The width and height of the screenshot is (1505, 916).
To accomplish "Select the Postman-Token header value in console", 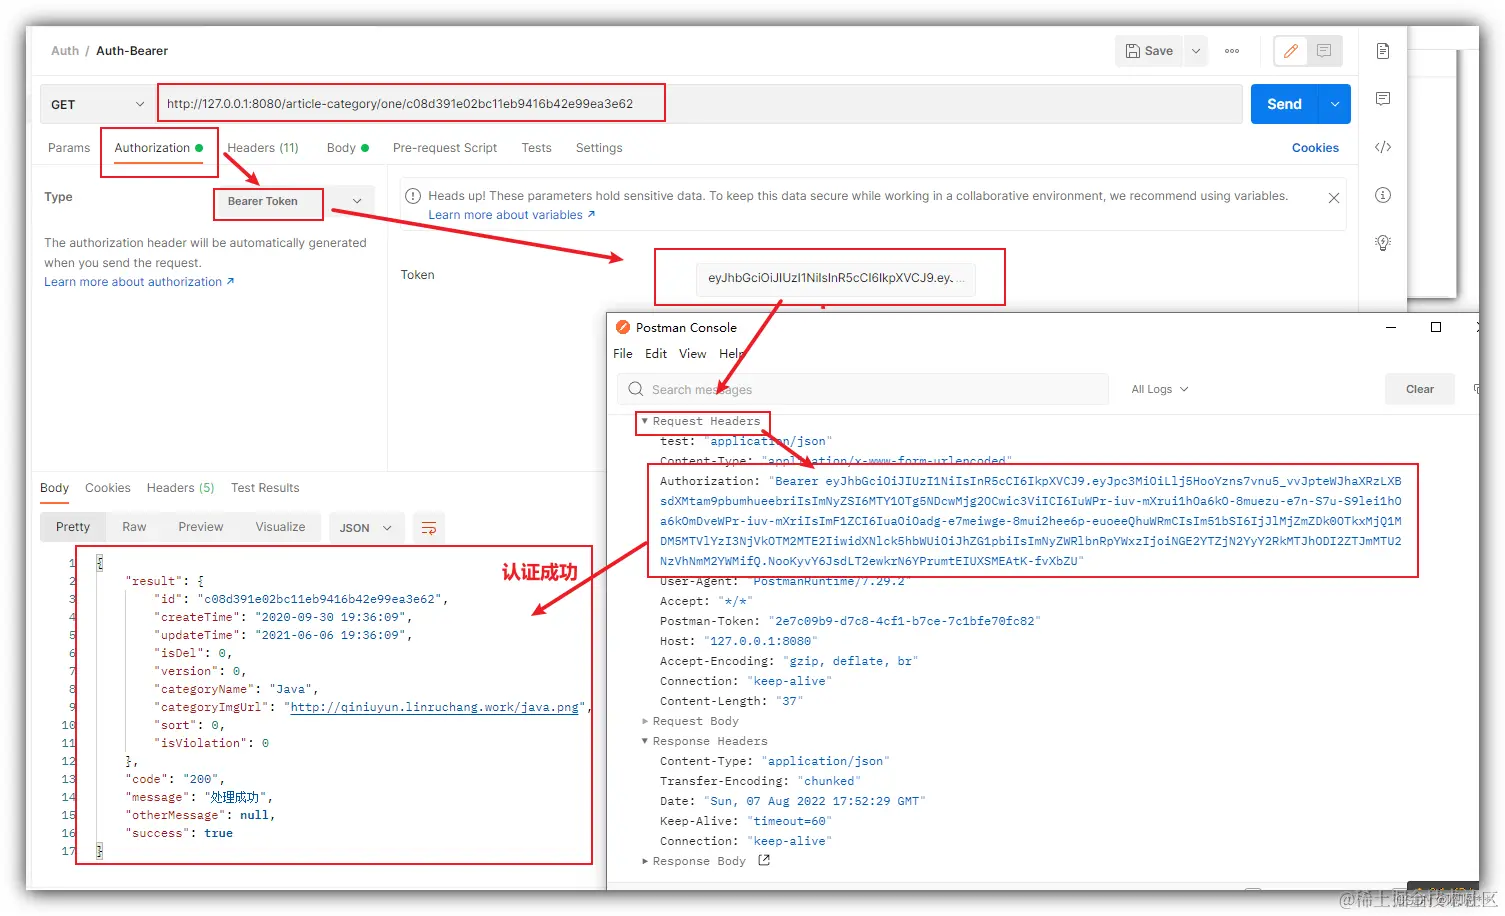I will [904, 621].
